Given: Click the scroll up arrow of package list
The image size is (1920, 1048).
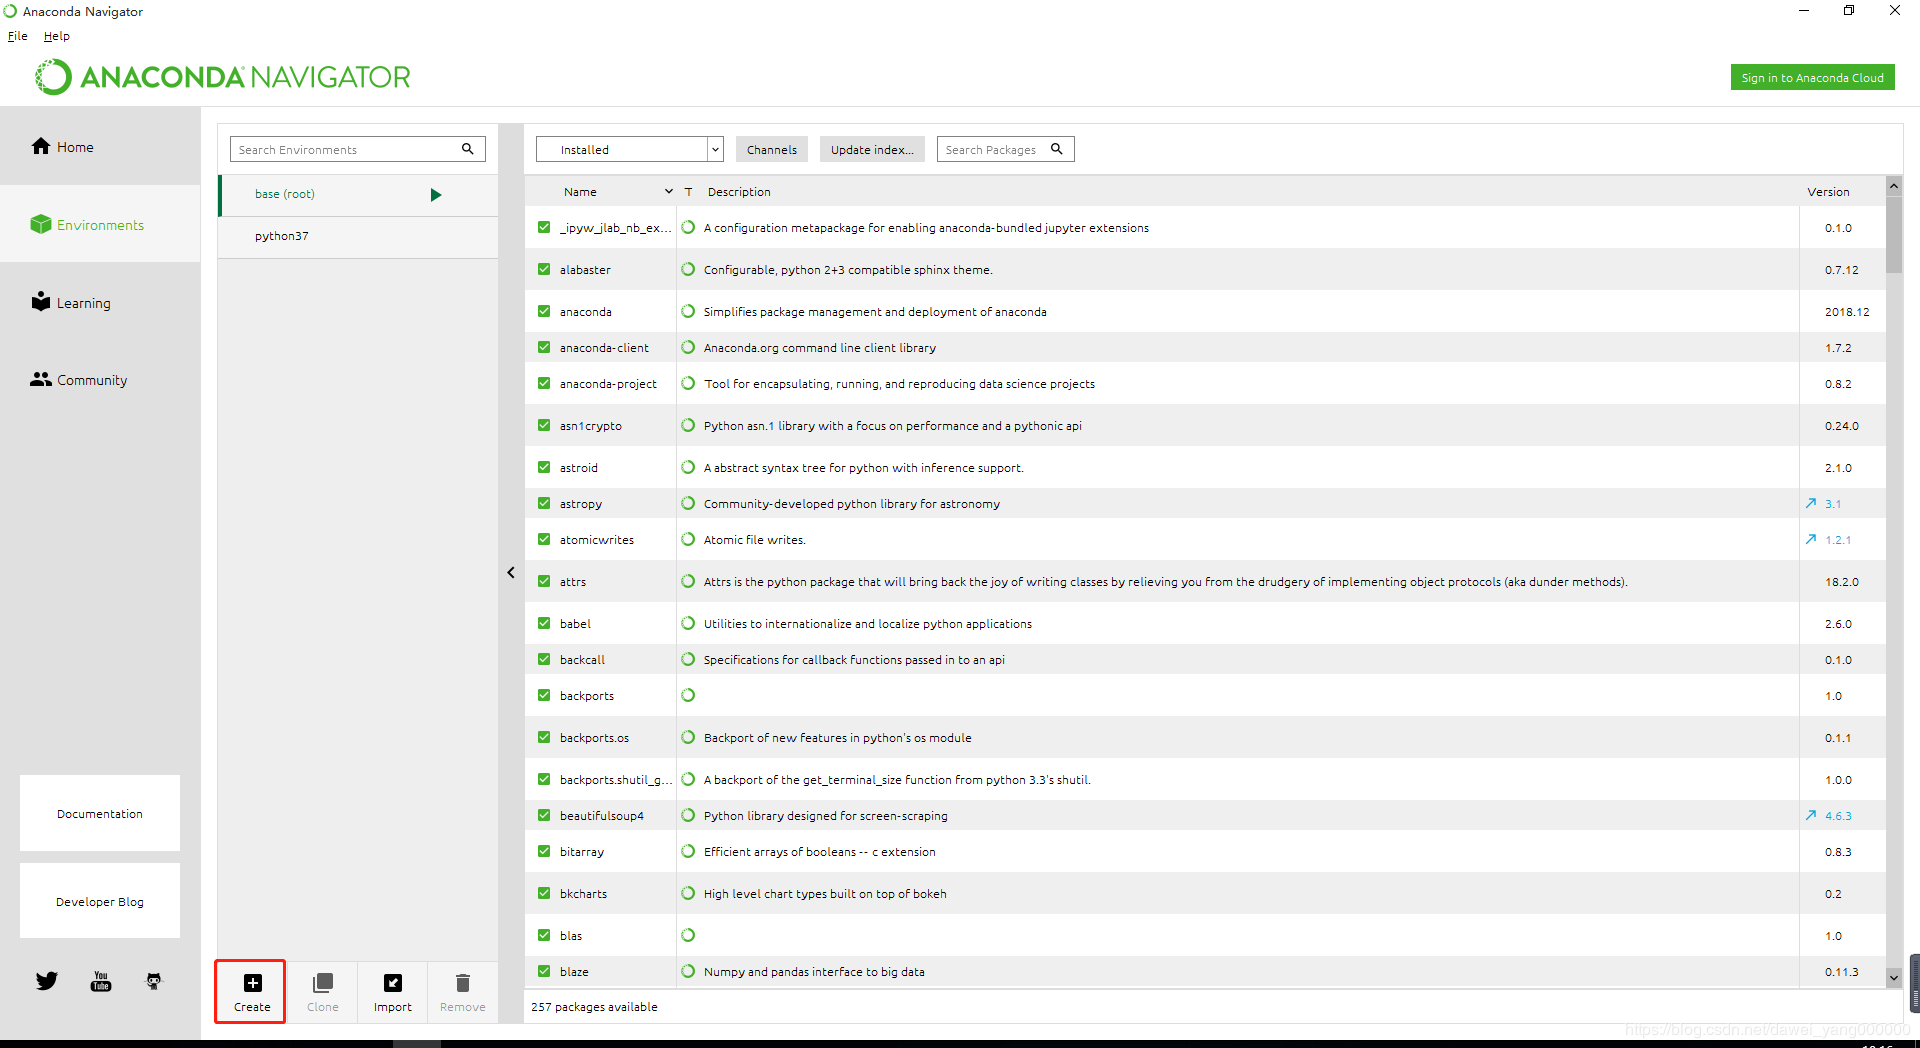Looking at the screenshot, I should [x=1894, y=186].
